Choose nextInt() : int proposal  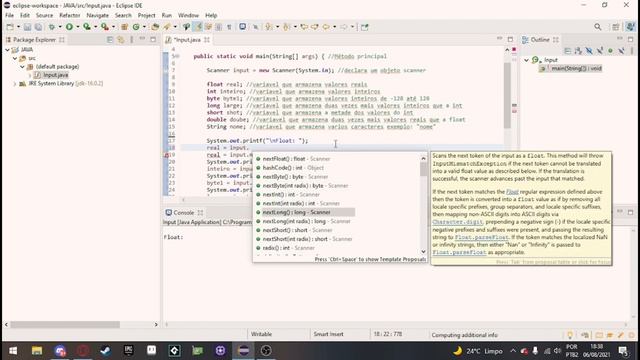pyautogui.click(x=291, y=194)
